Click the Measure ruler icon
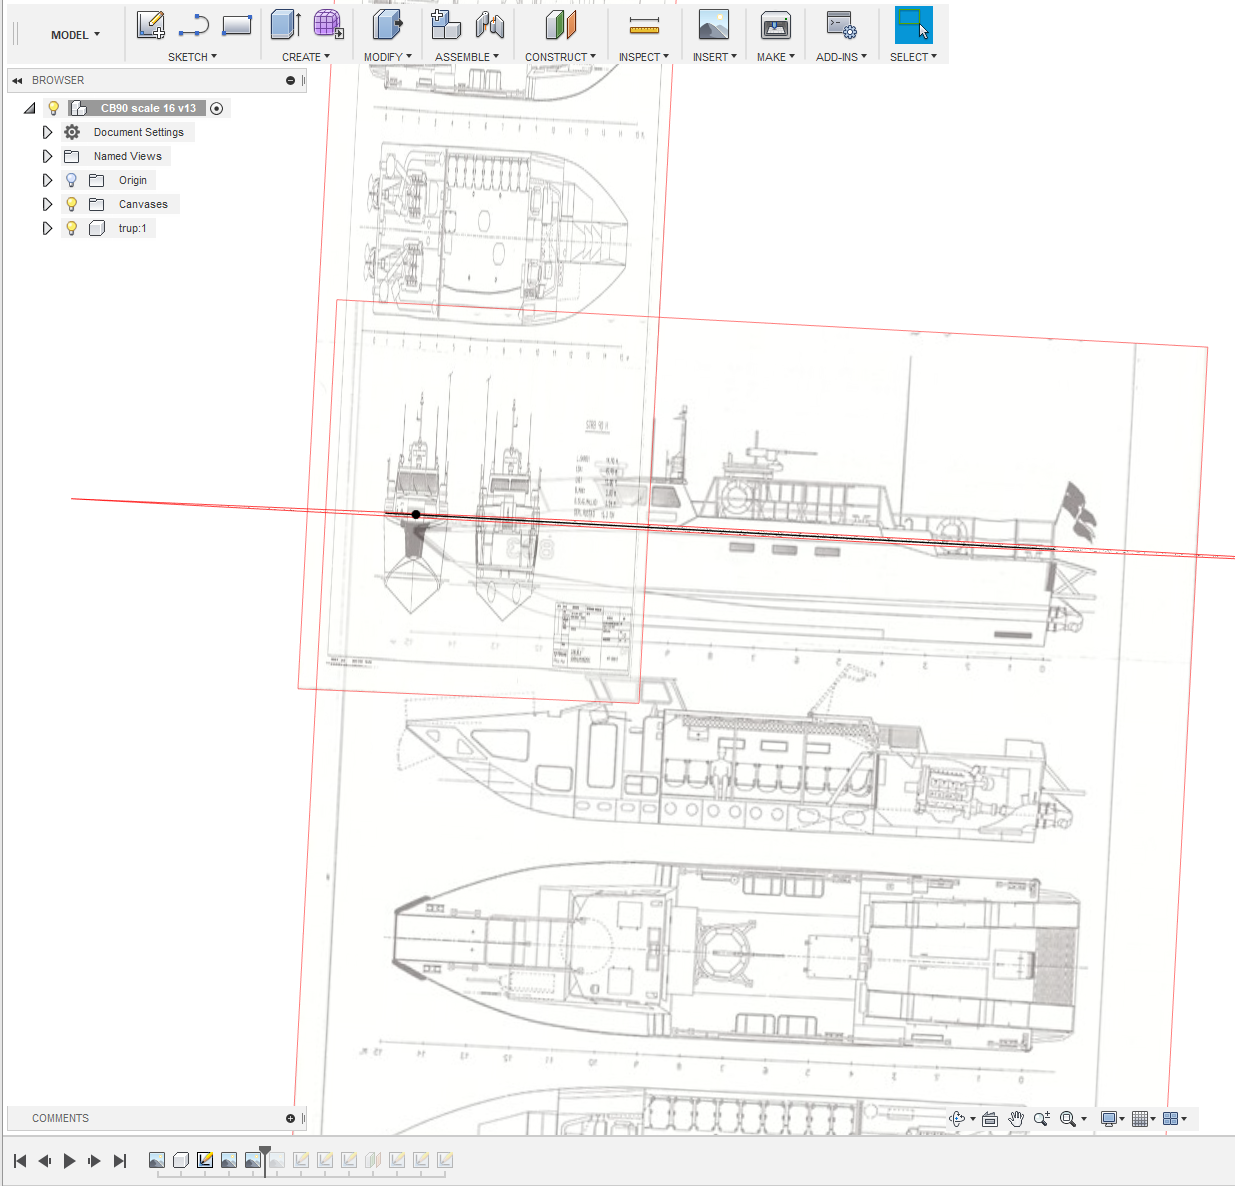The image size is (1235, 1186). coord(644,26)
